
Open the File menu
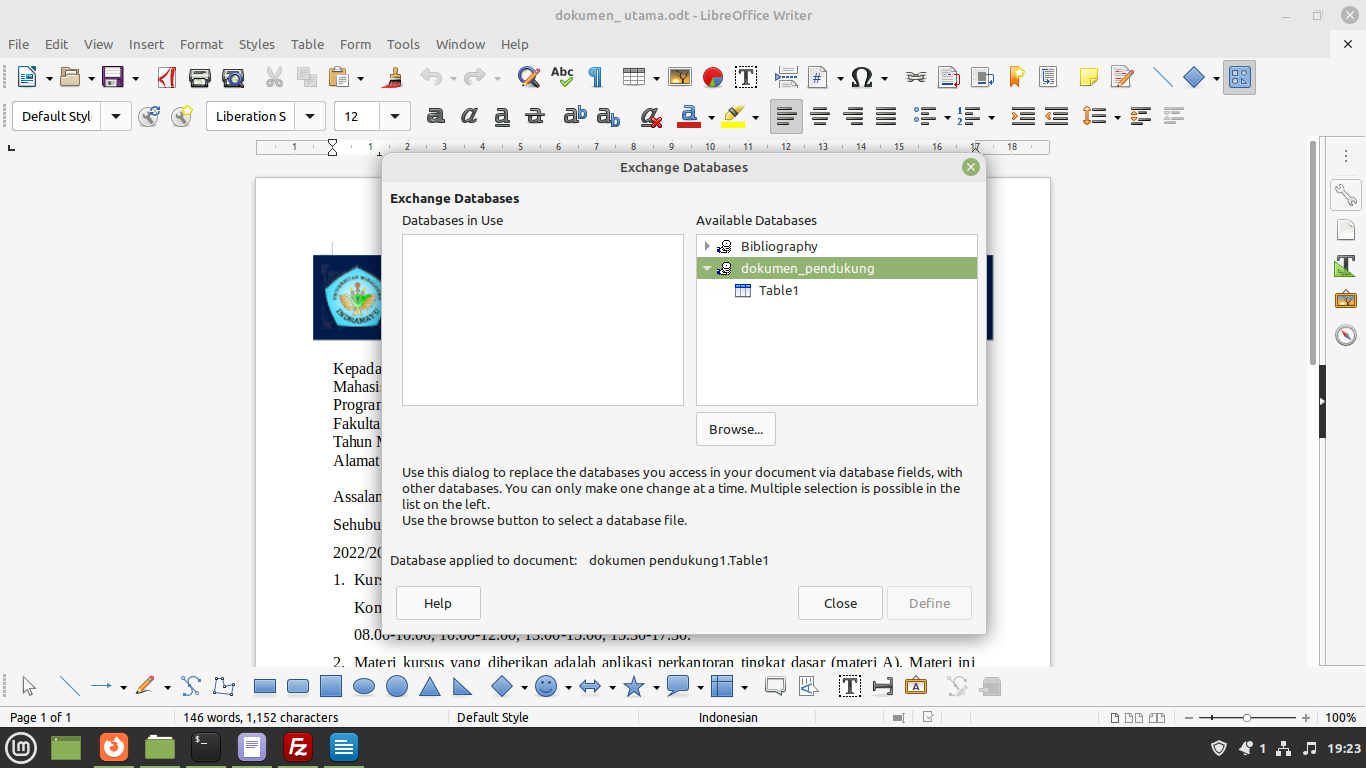pyautogui.click(x=18, y=44)
